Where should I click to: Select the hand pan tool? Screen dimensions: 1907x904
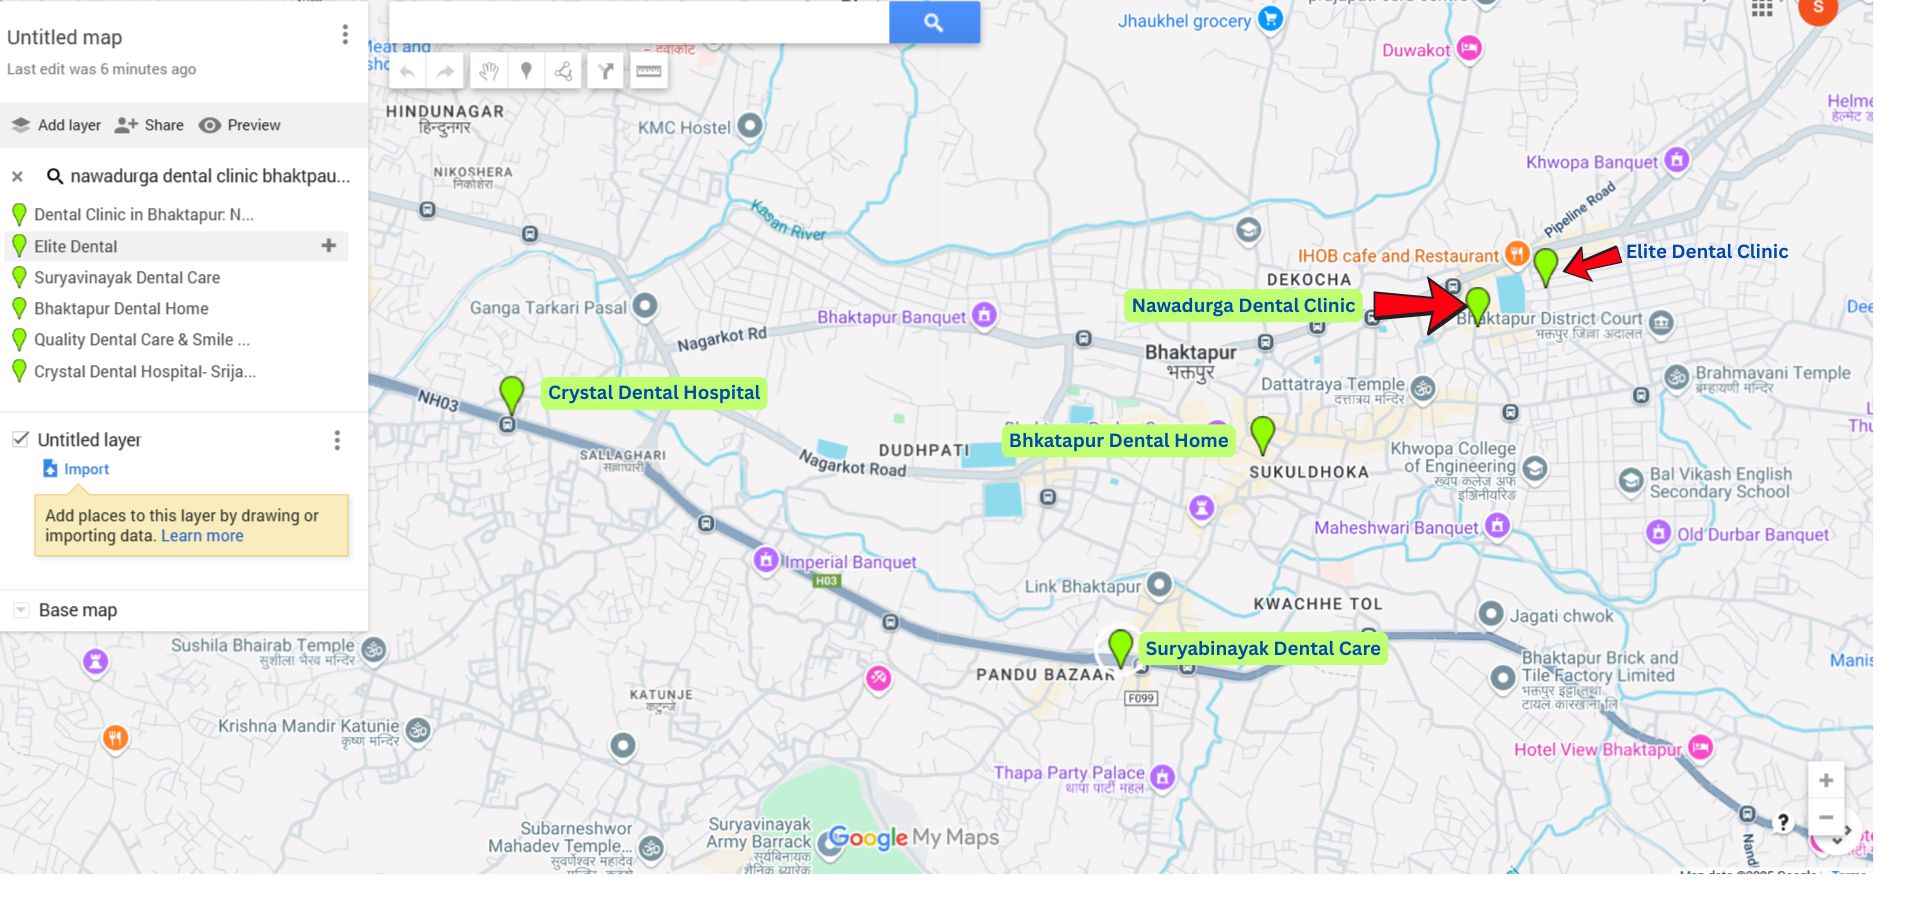488,71
